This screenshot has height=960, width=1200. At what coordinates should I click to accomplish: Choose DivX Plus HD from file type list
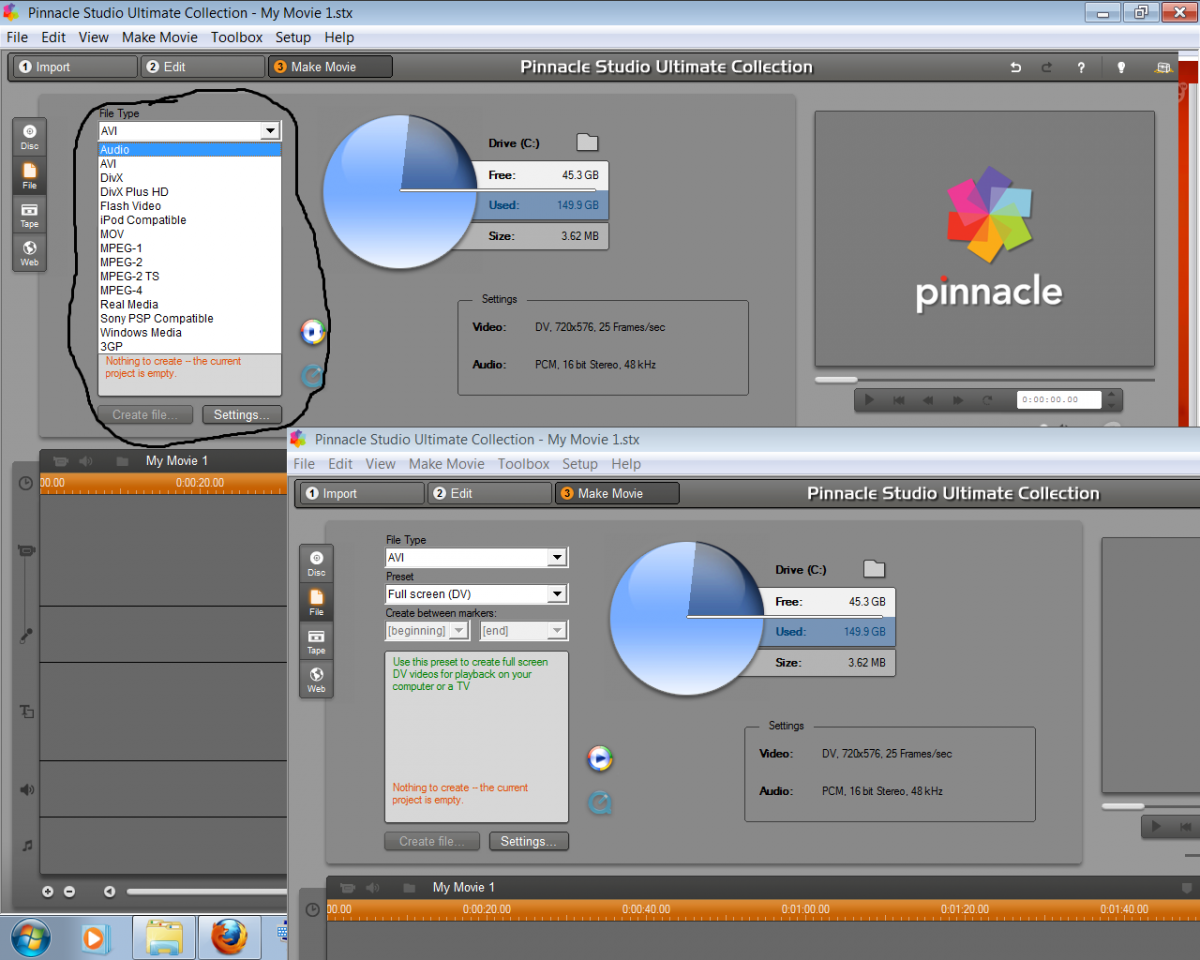pos(190,192)
